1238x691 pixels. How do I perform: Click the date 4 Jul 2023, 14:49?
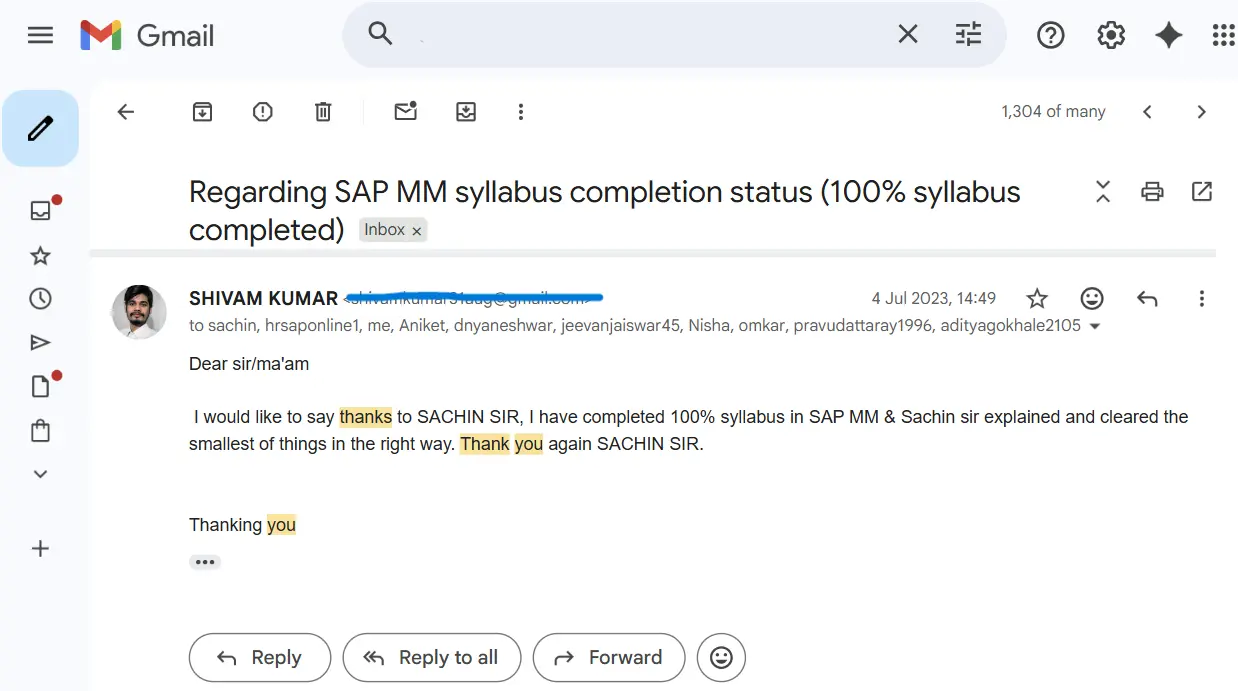[x=934, y=298]
